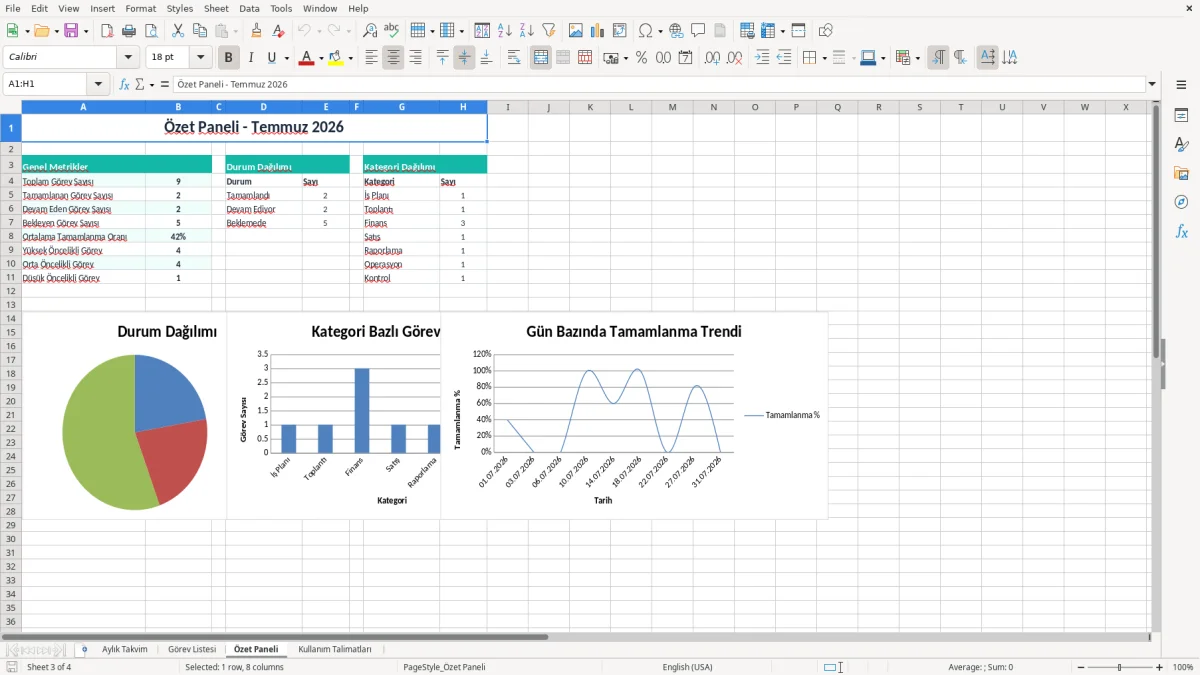Open sidebar Properties panel icon
The width and height of the screenshot is (1200, 675).
1181,116
